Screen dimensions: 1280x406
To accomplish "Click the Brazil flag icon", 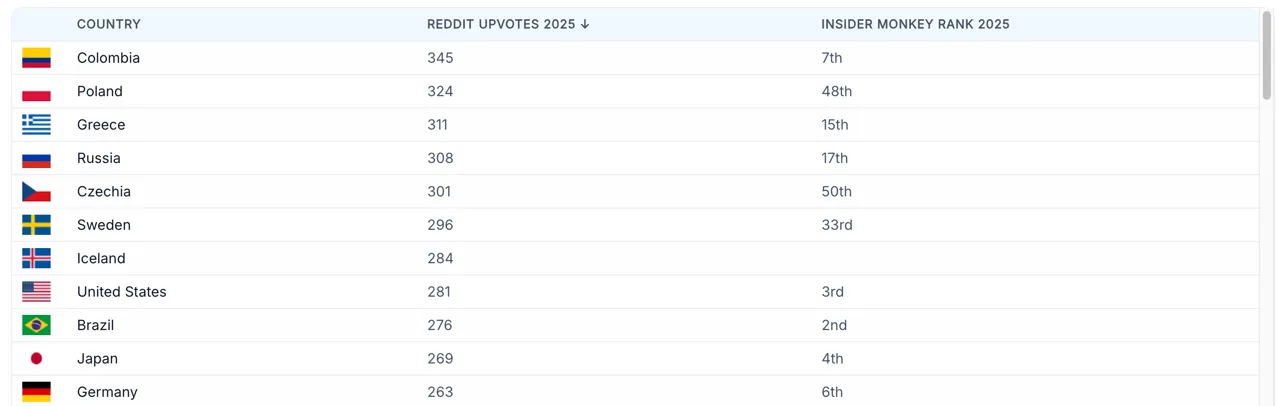I will coord(36,325).
